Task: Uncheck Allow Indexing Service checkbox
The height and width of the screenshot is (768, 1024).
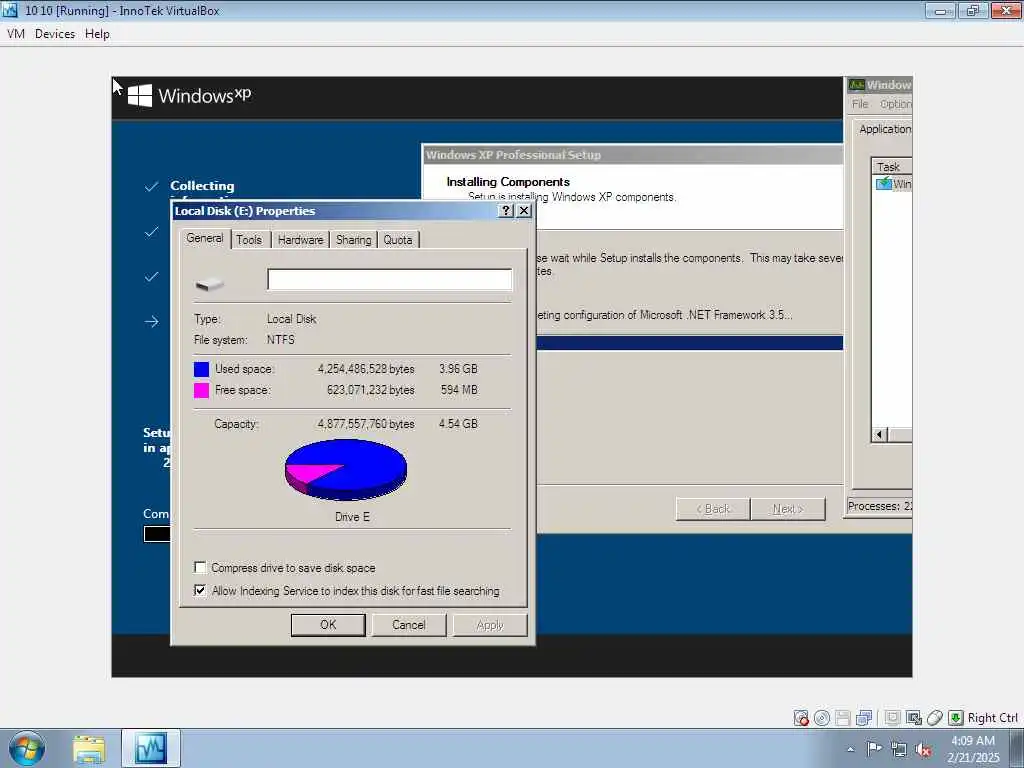Action: pyautogui.click(x=200, y=590)
